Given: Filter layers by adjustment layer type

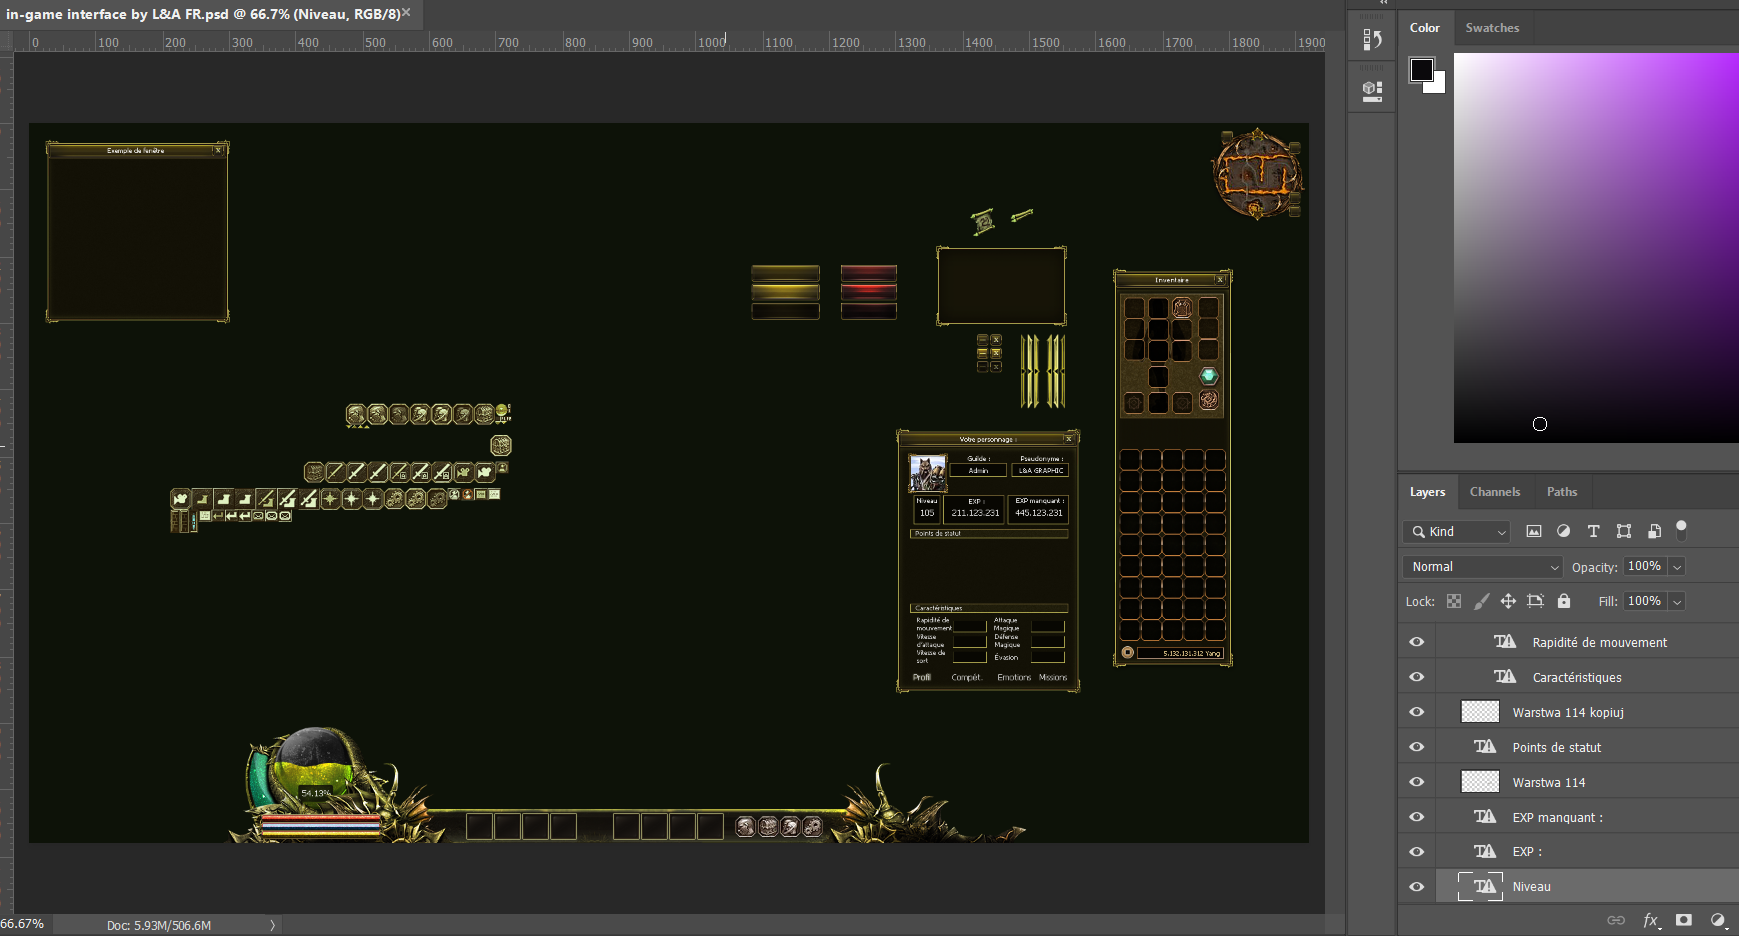Looking at the screenshot, I should coord(1563,532).
